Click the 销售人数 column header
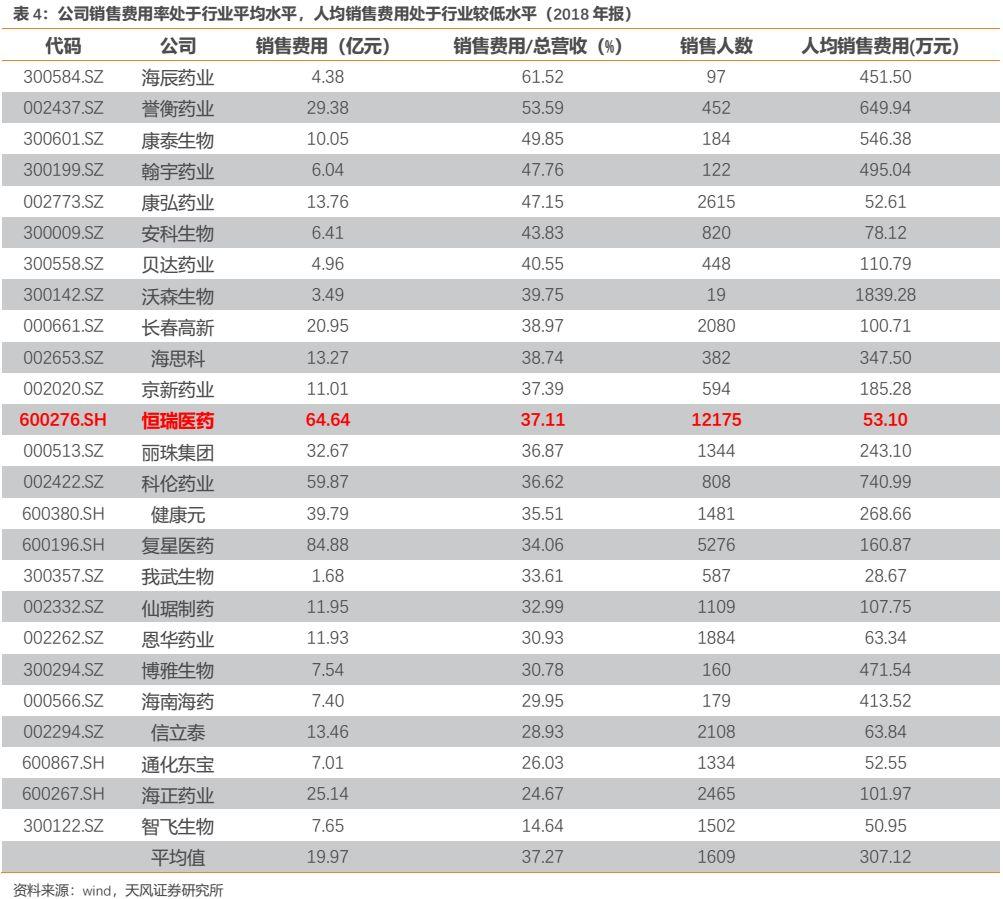 click(x=716, y=45)
